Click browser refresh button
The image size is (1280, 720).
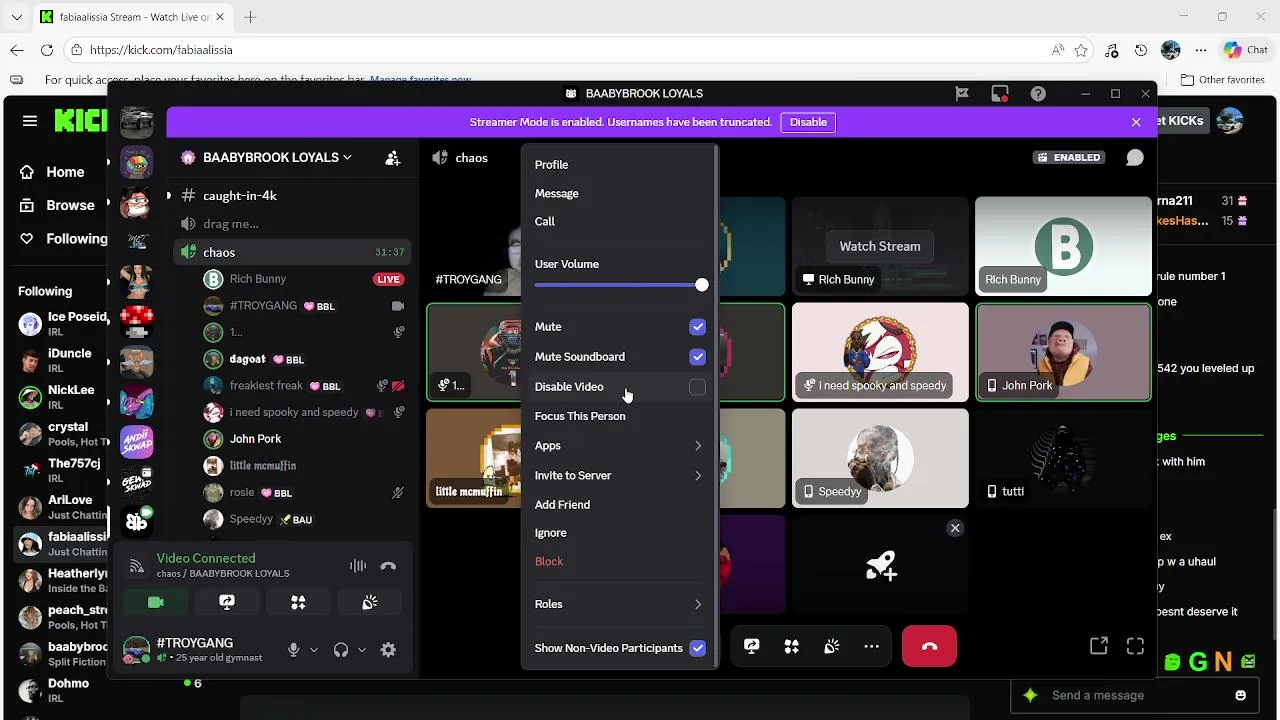[x=47, y=50]
